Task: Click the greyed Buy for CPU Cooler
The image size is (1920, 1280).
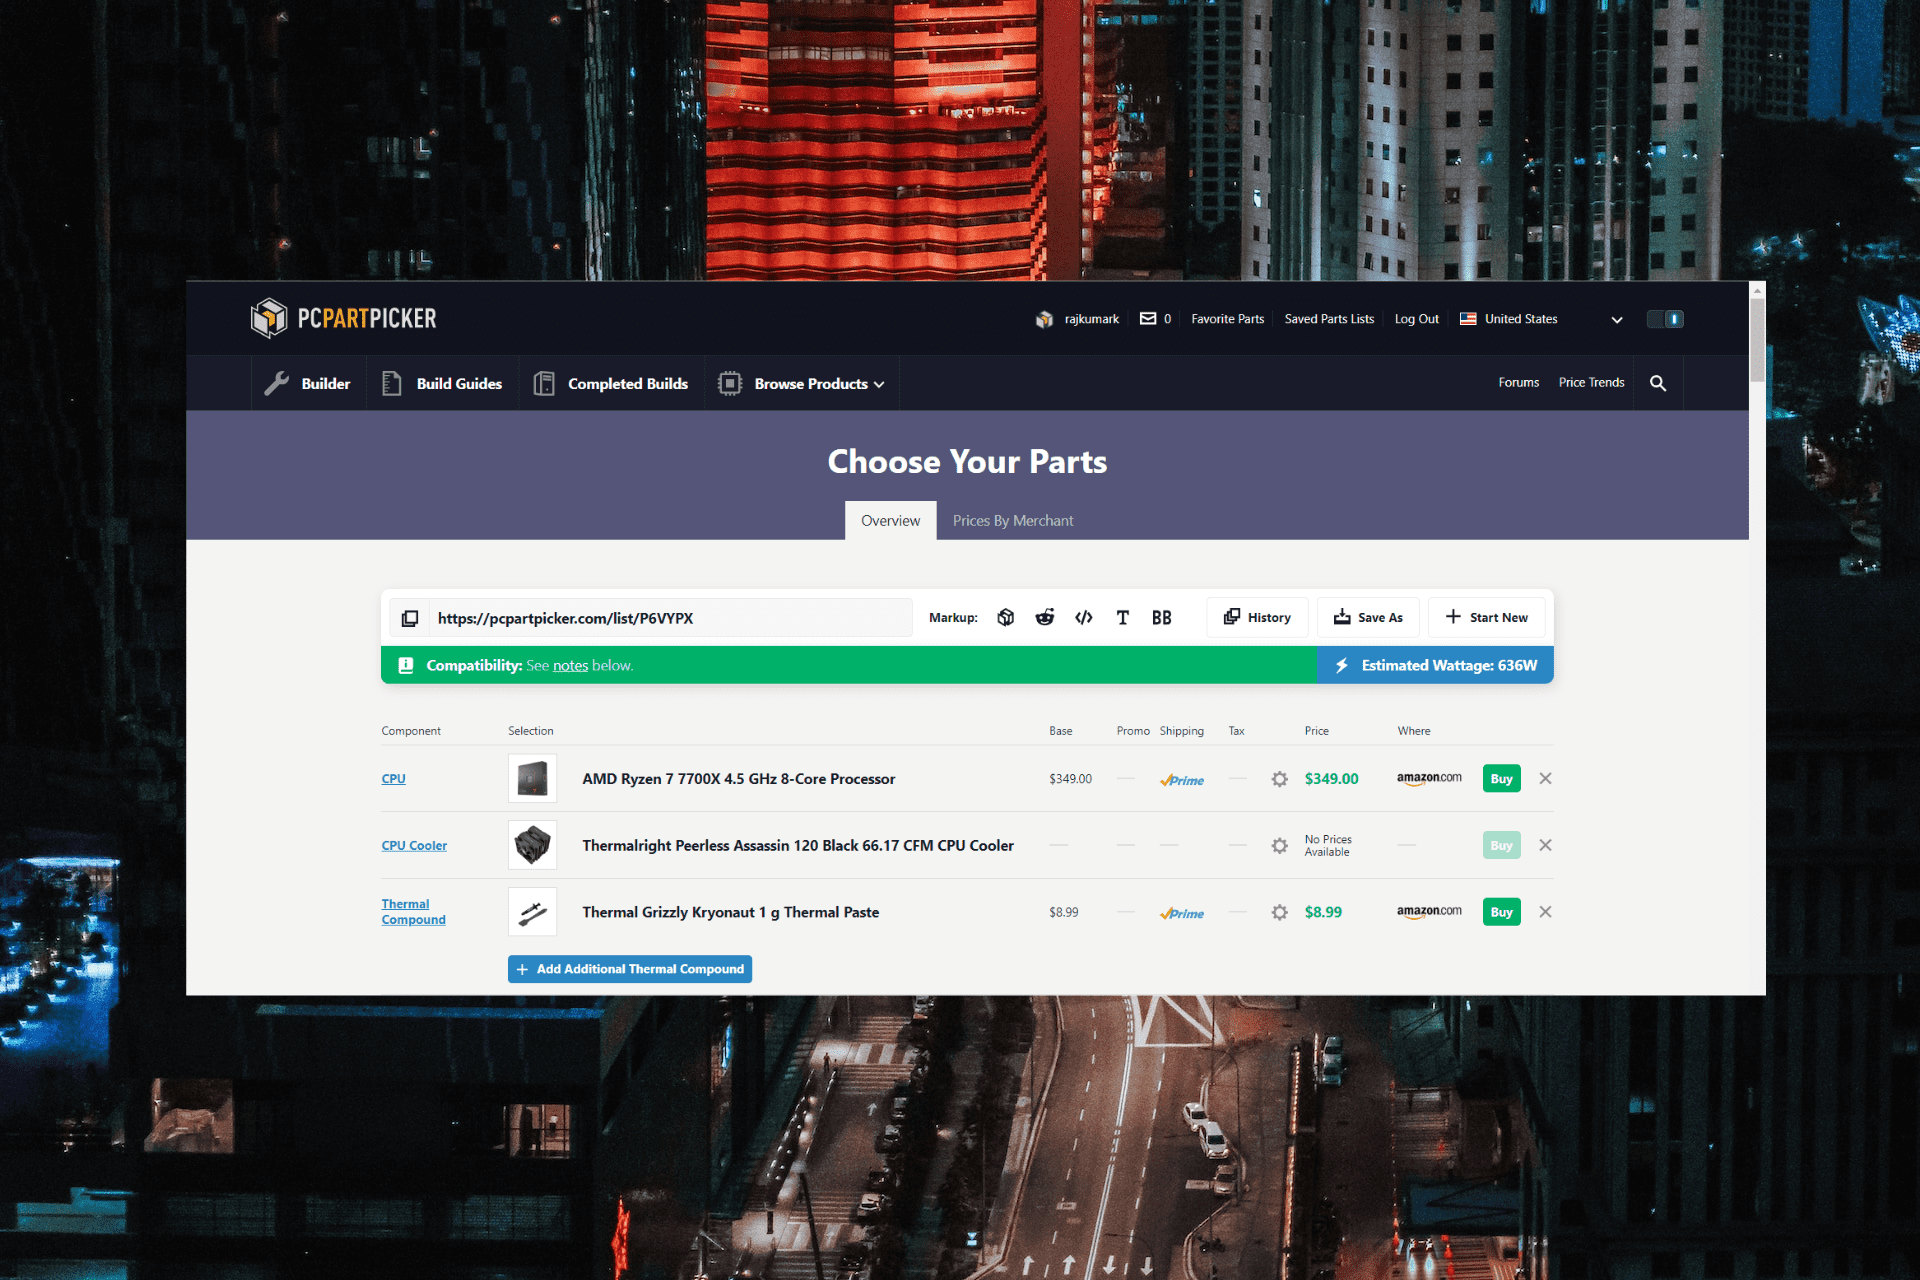Action: 1501,845
